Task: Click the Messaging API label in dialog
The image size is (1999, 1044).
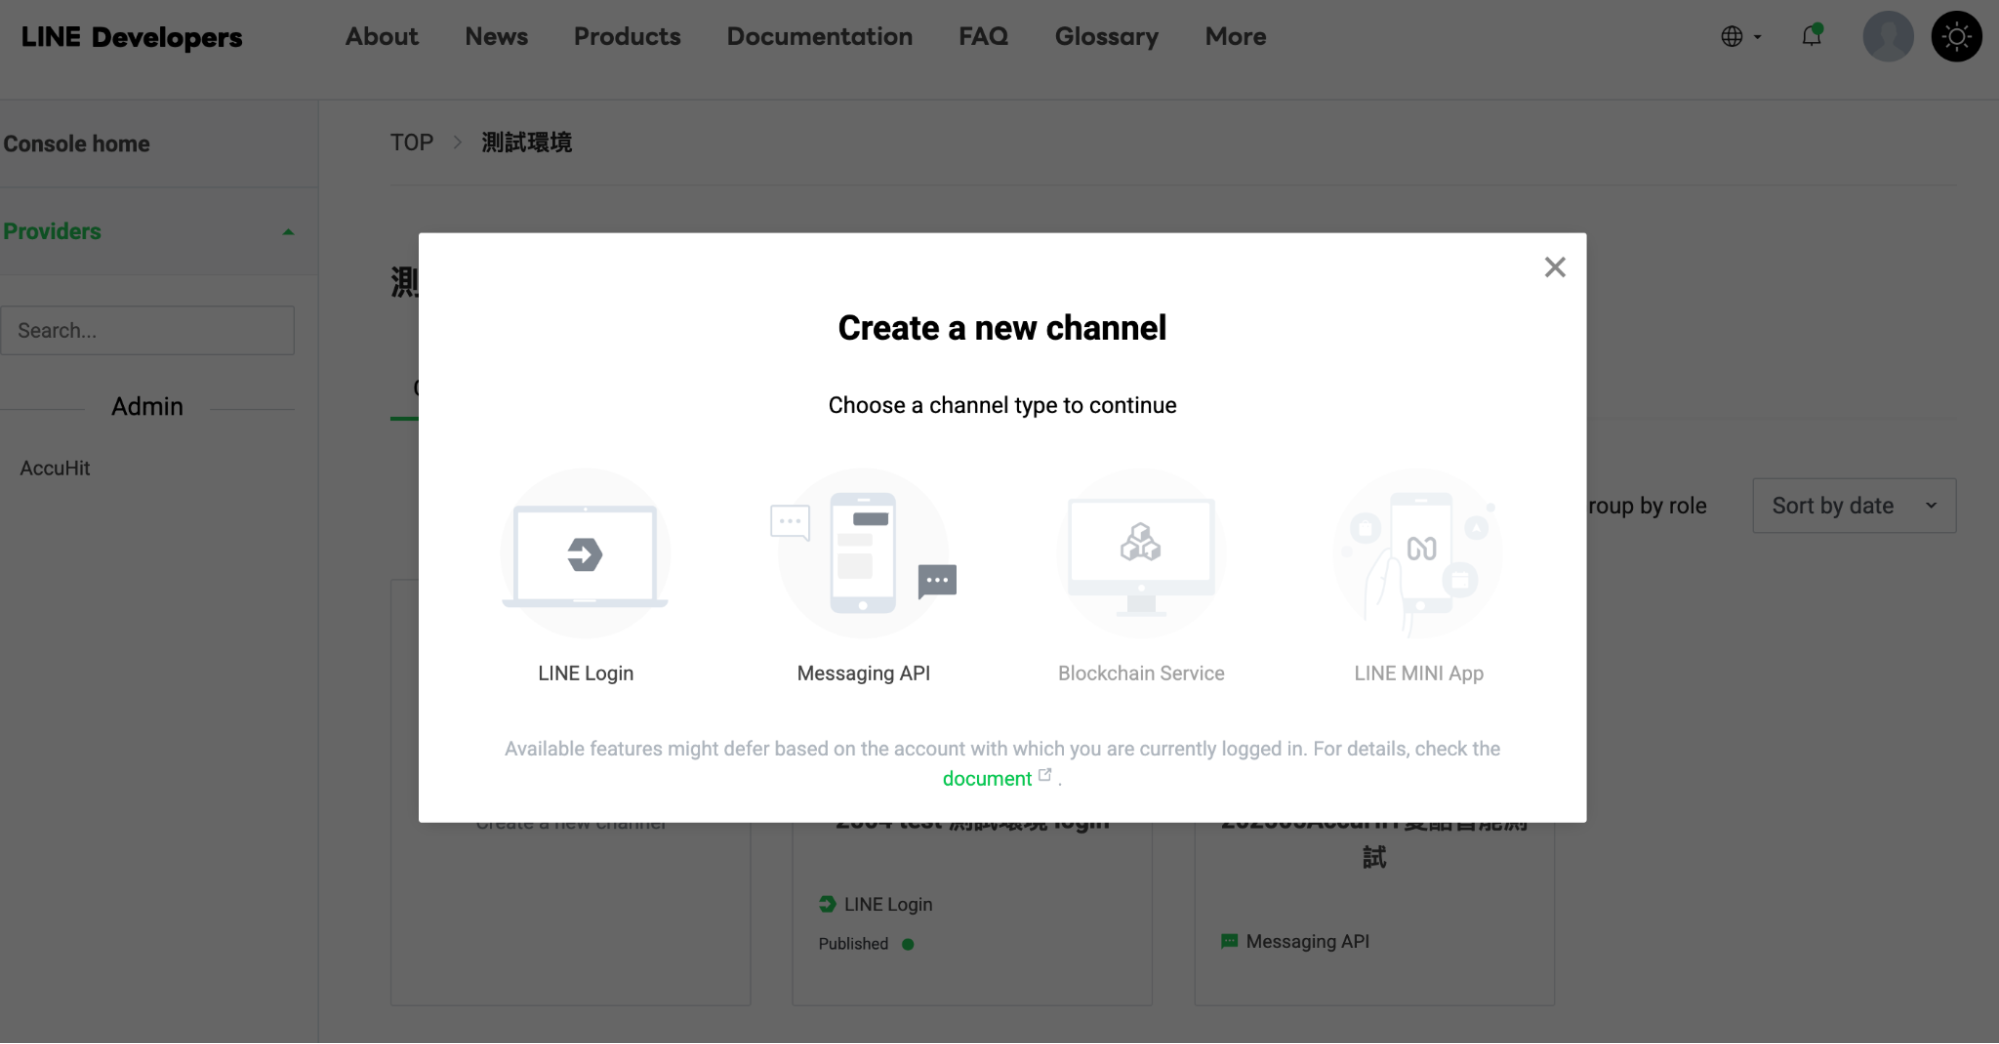Action: click(863, 673)
